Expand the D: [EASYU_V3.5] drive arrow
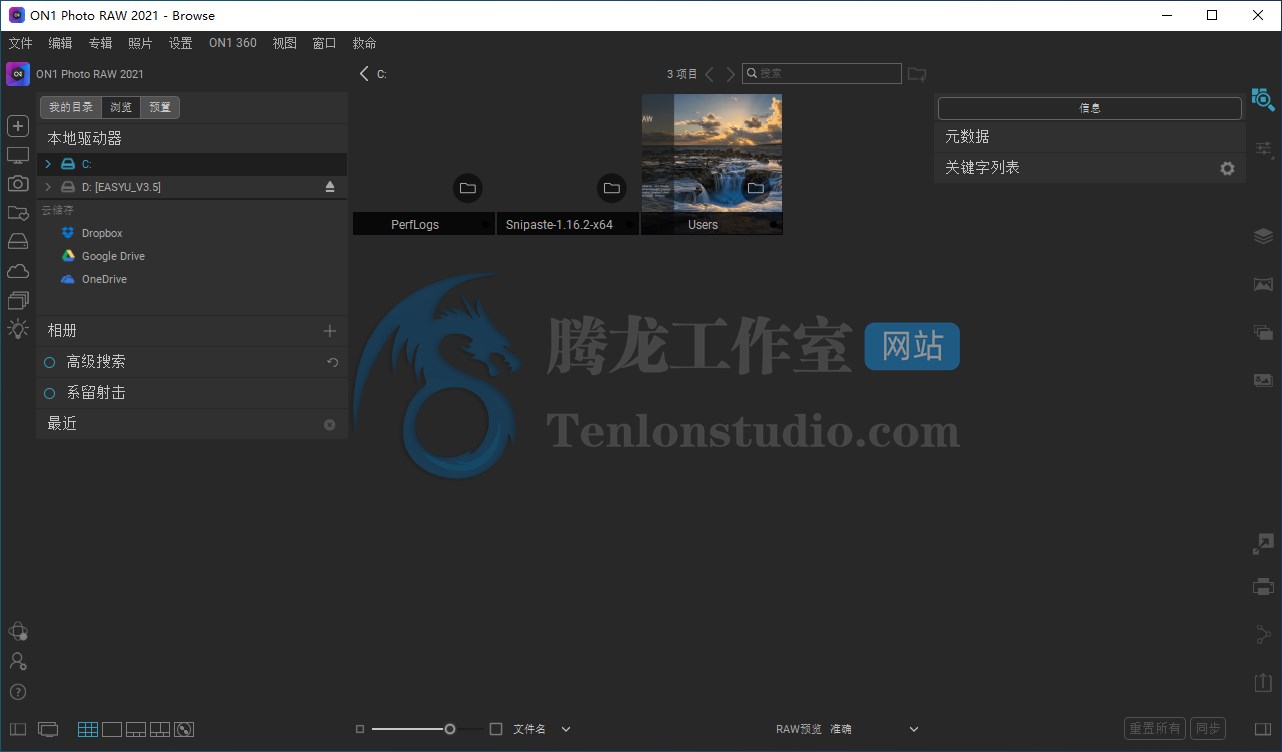 48,187
